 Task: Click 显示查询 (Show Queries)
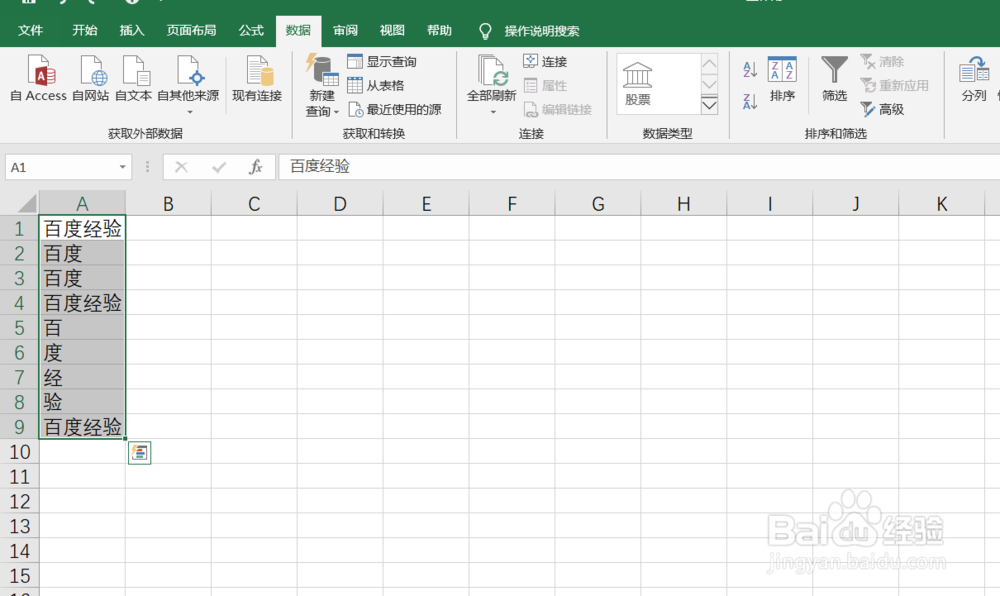[382, 61]
